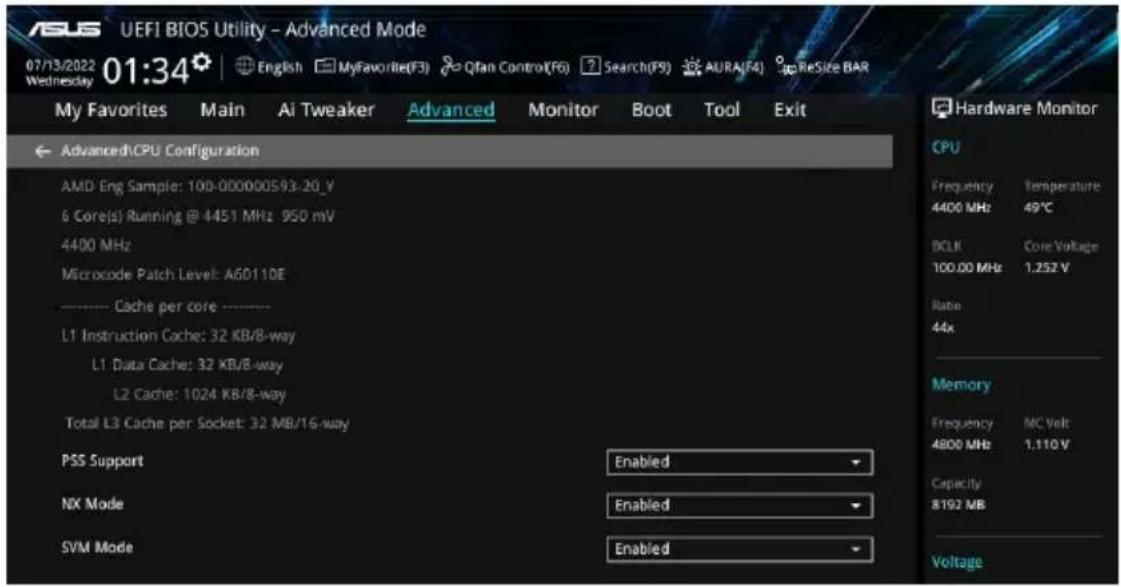Click the PSS Support label

tap(102, 461)
